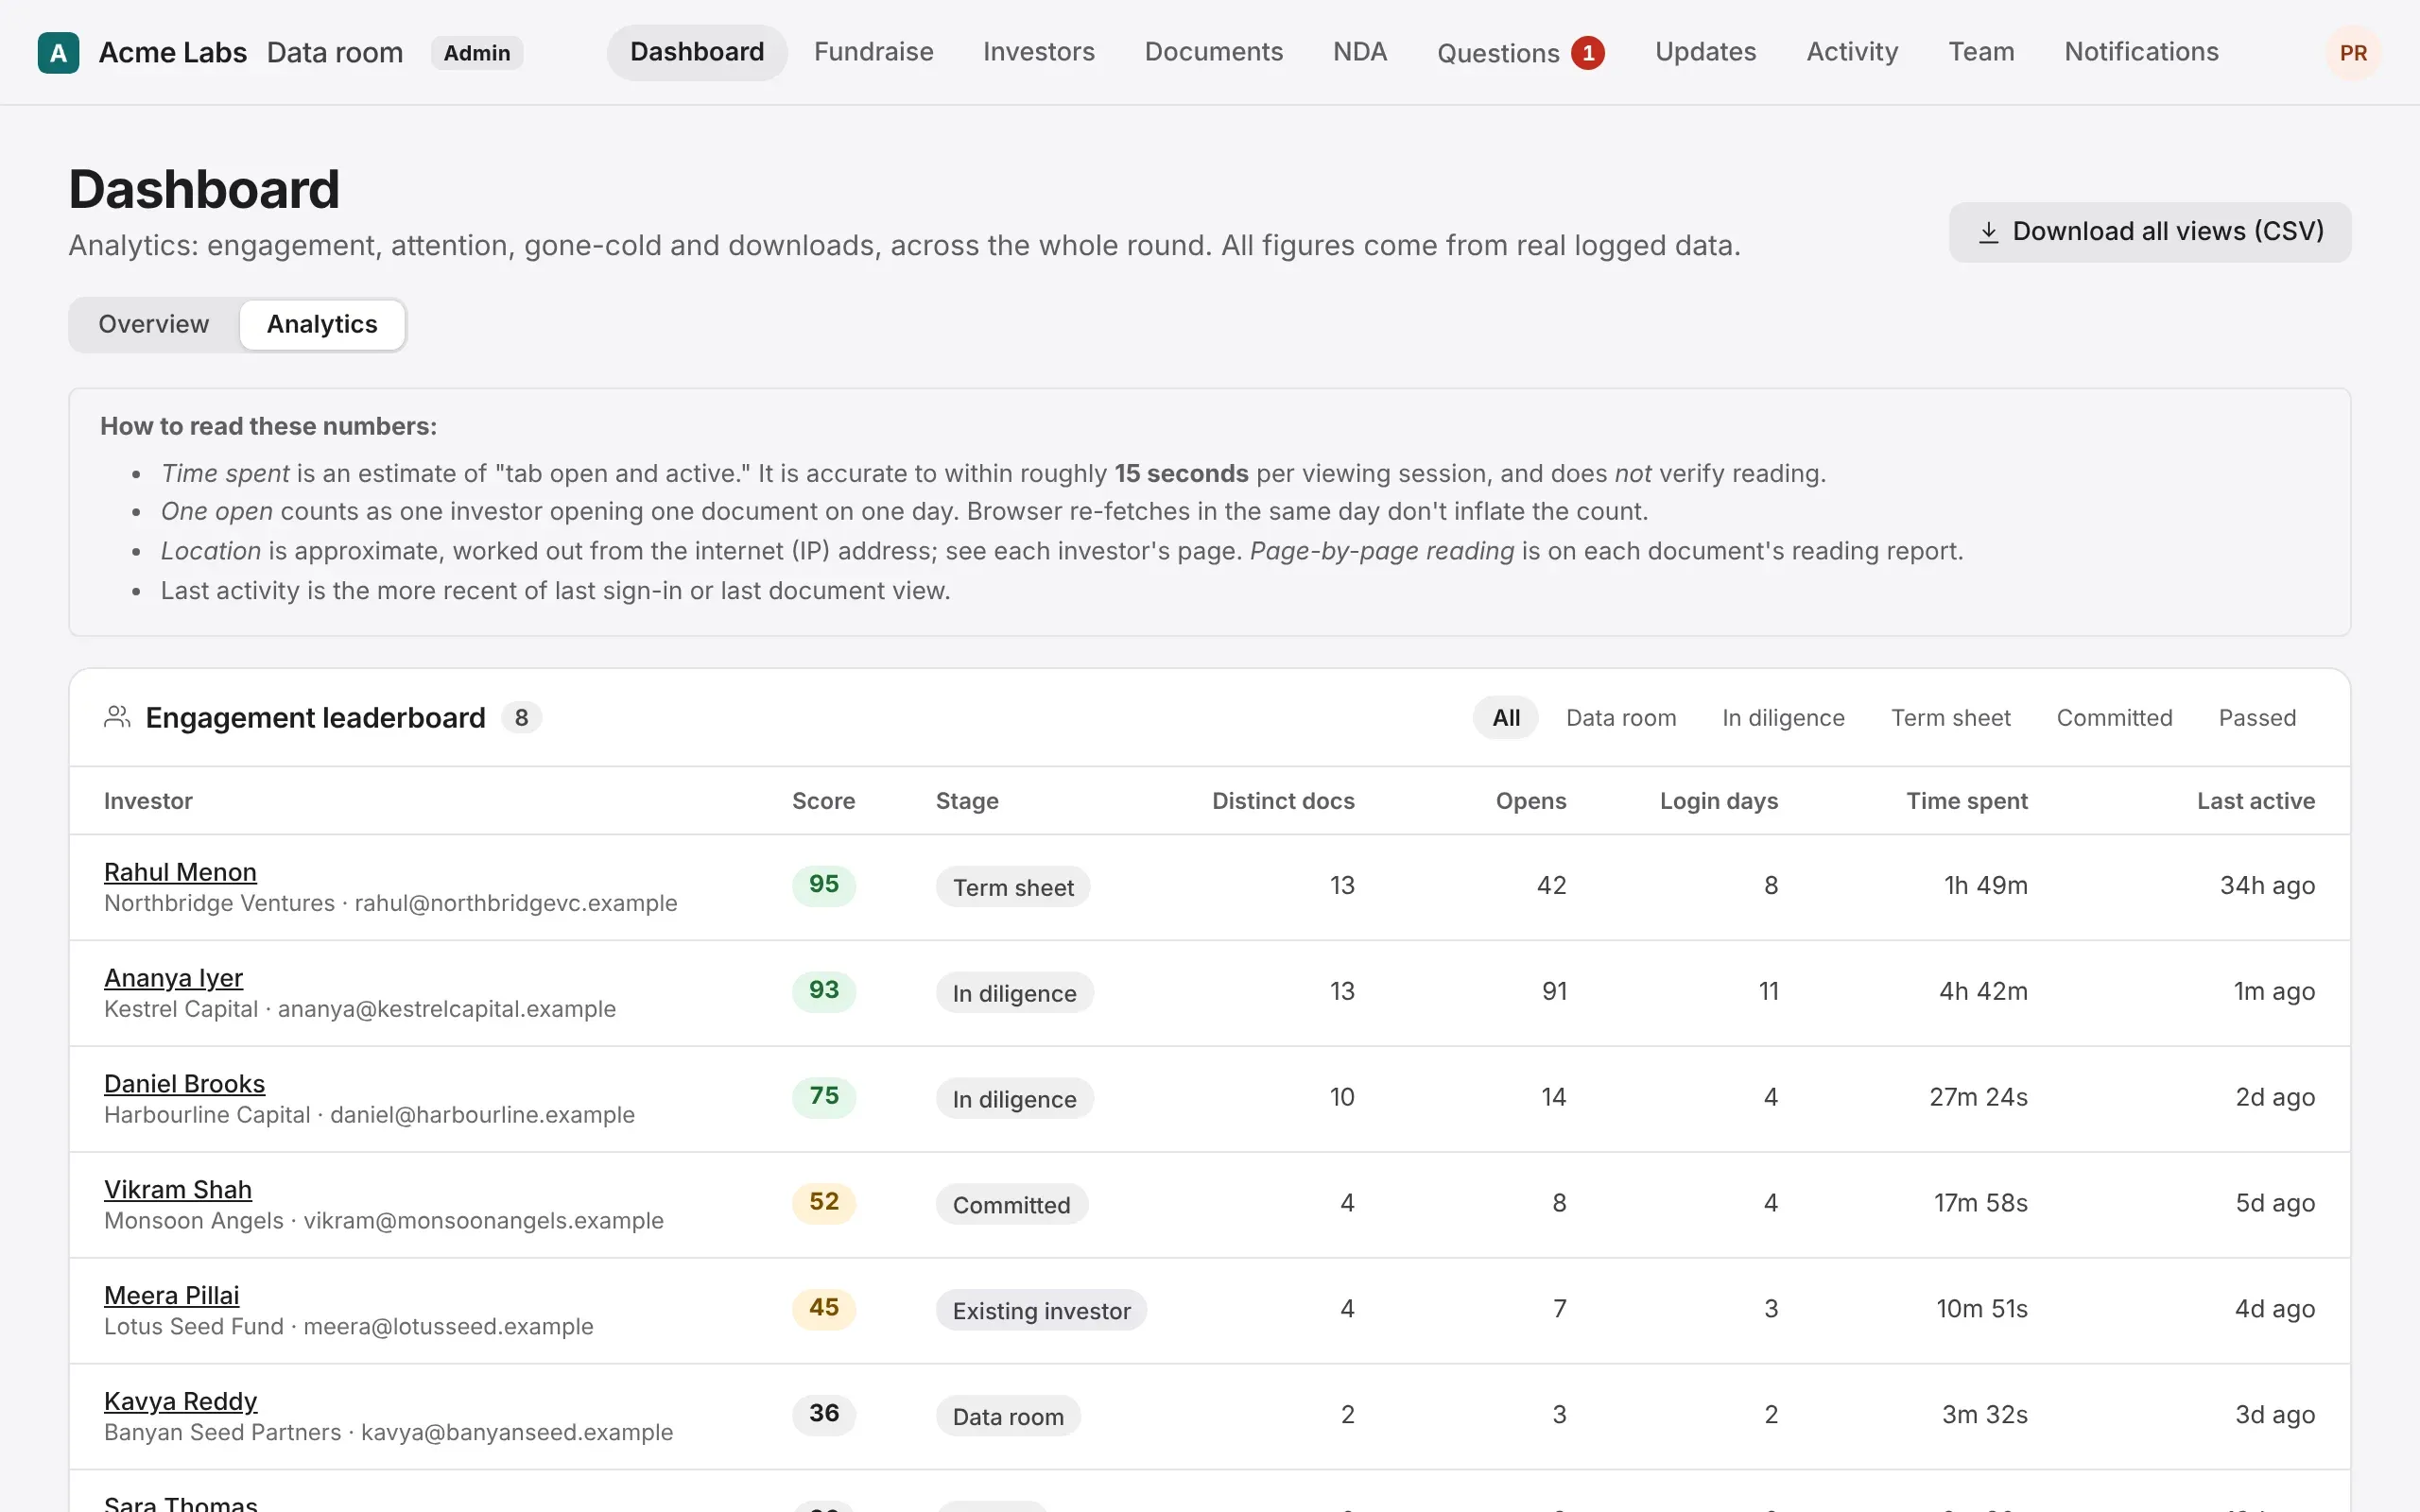This screenshot has width=2420, height=1512.
Task: Open Vikram Shah's investor page
Action: pyautogui.click(x=178, y=1190)
